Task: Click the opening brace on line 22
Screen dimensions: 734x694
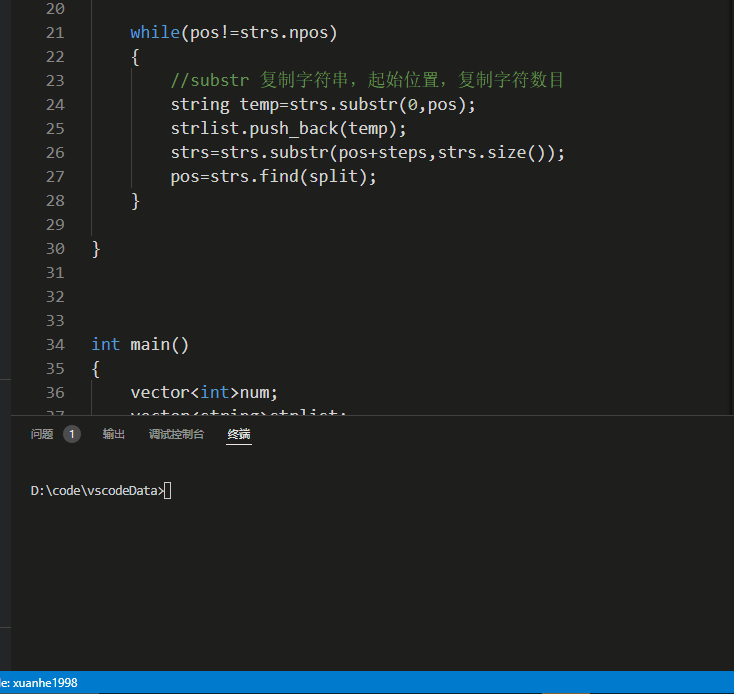Action: coord(135,58)
